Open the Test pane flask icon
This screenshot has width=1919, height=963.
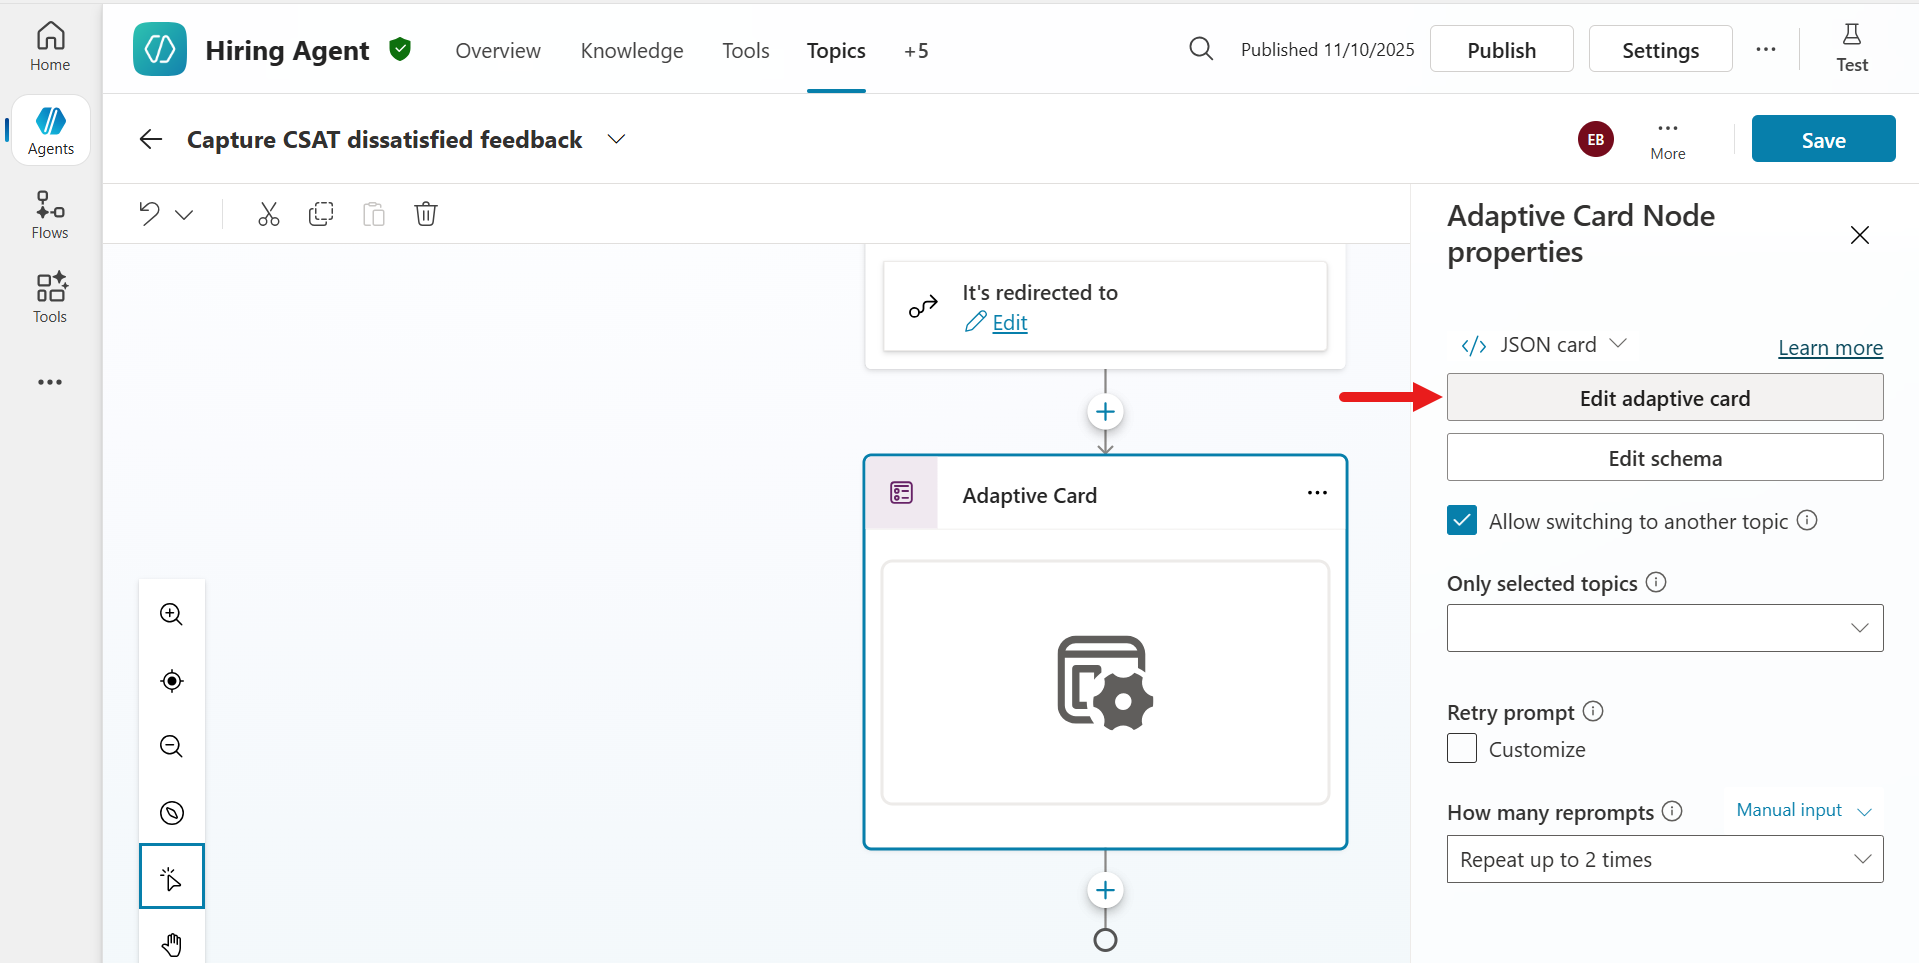[x=1852, y=48]
